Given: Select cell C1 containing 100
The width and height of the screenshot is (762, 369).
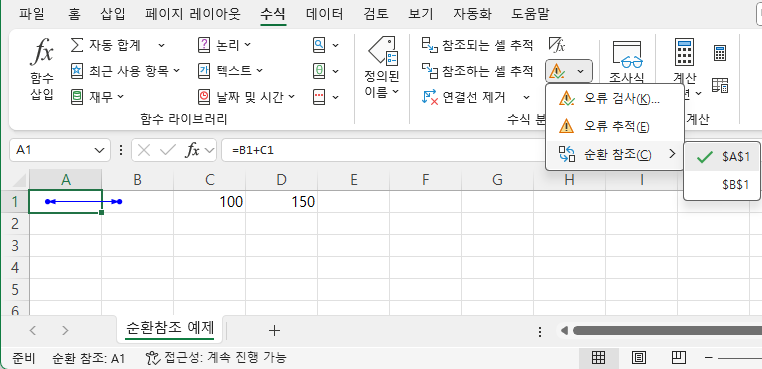Looking at the screenshot, I should tap(209, 201).
